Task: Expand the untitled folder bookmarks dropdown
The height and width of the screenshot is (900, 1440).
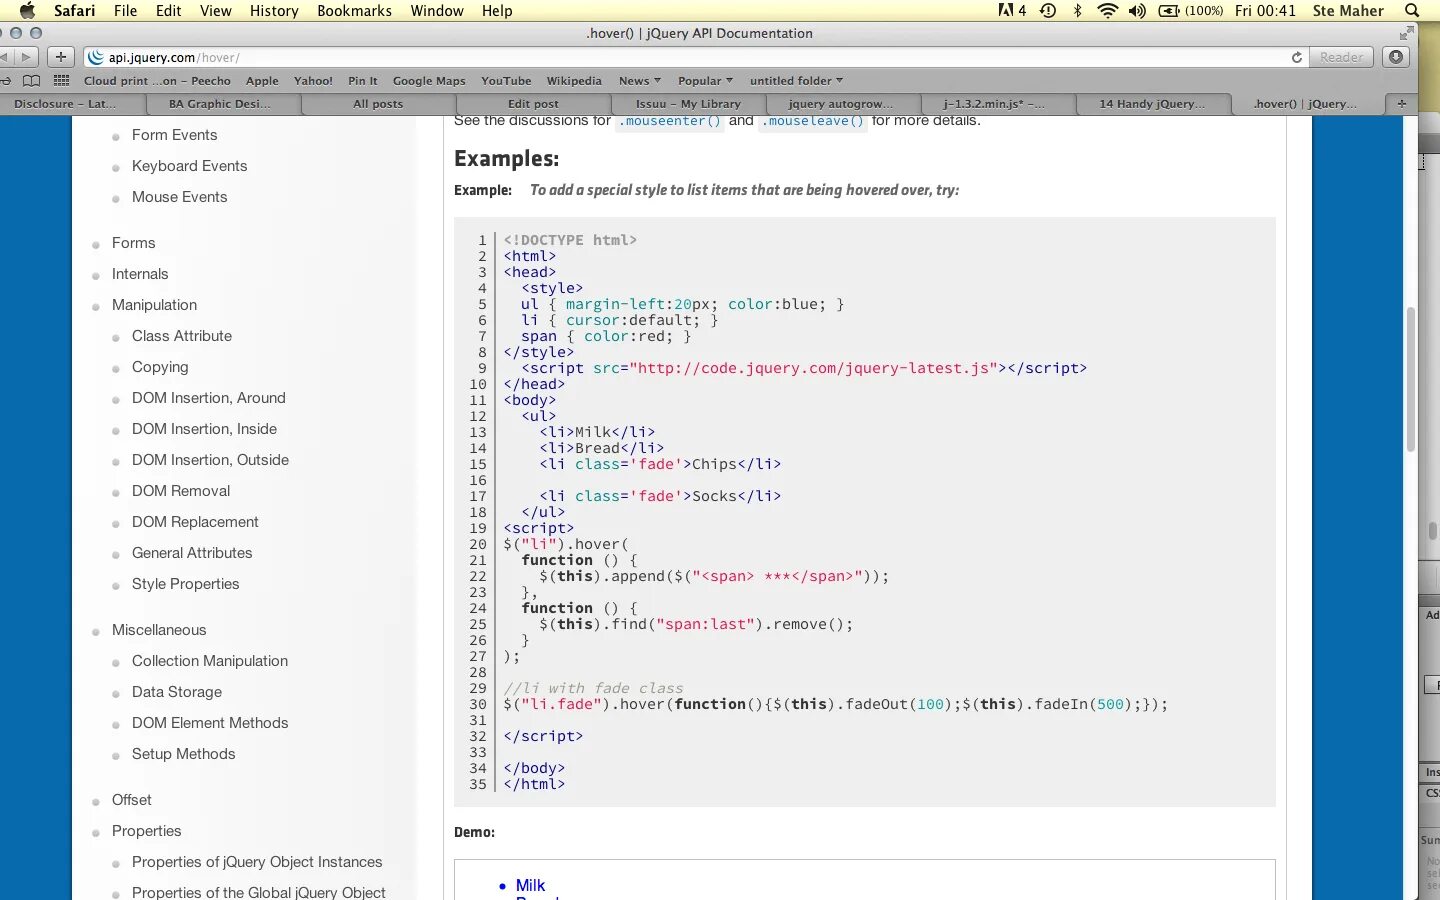Action: (796, 81)
